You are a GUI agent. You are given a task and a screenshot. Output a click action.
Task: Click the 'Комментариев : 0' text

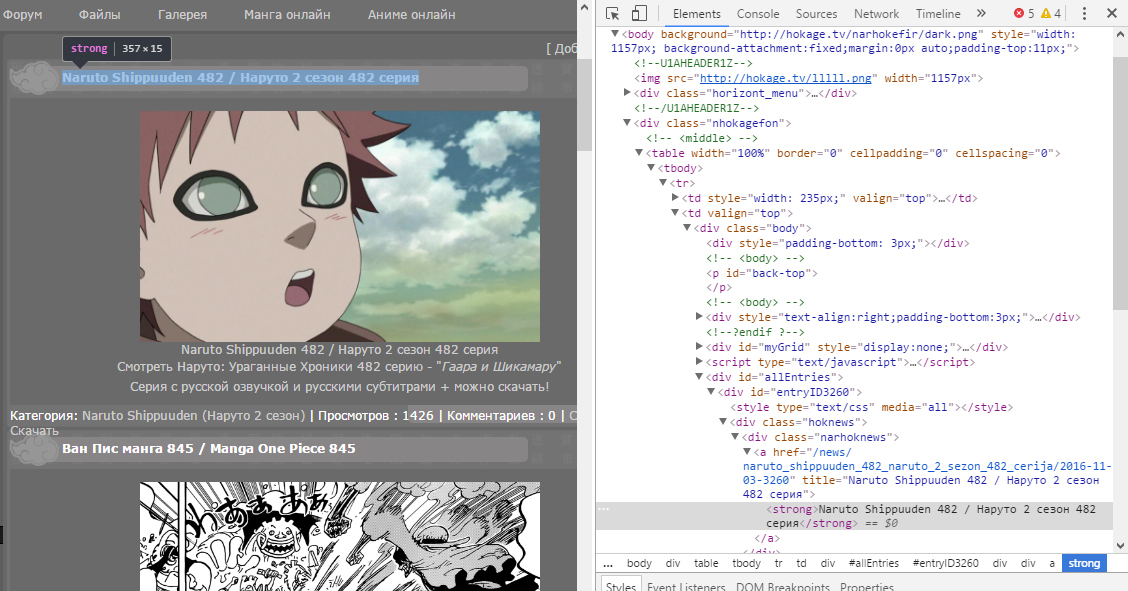click(501, 416)
